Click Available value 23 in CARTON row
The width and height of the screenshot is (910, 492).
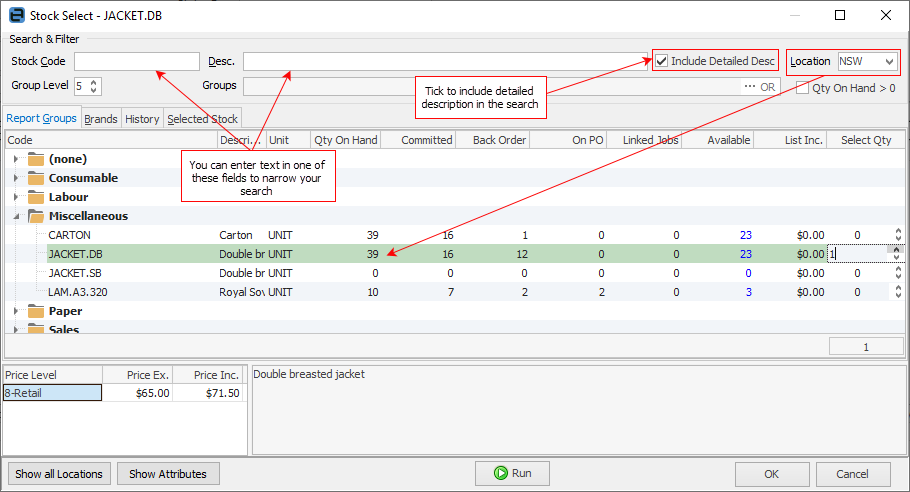pyautogui.click(x=746, y=235)
